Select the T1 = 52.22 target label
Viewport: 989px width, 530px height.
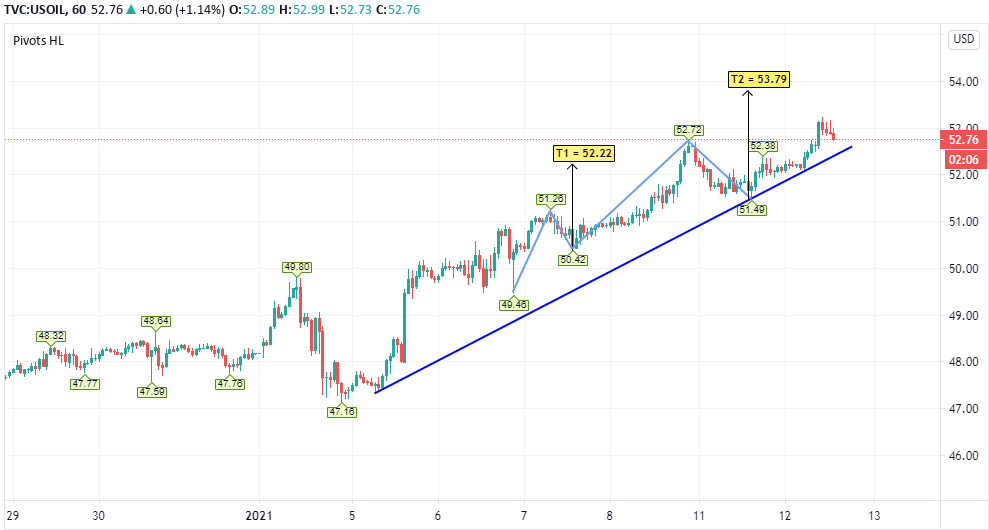(x=585, y=153)
